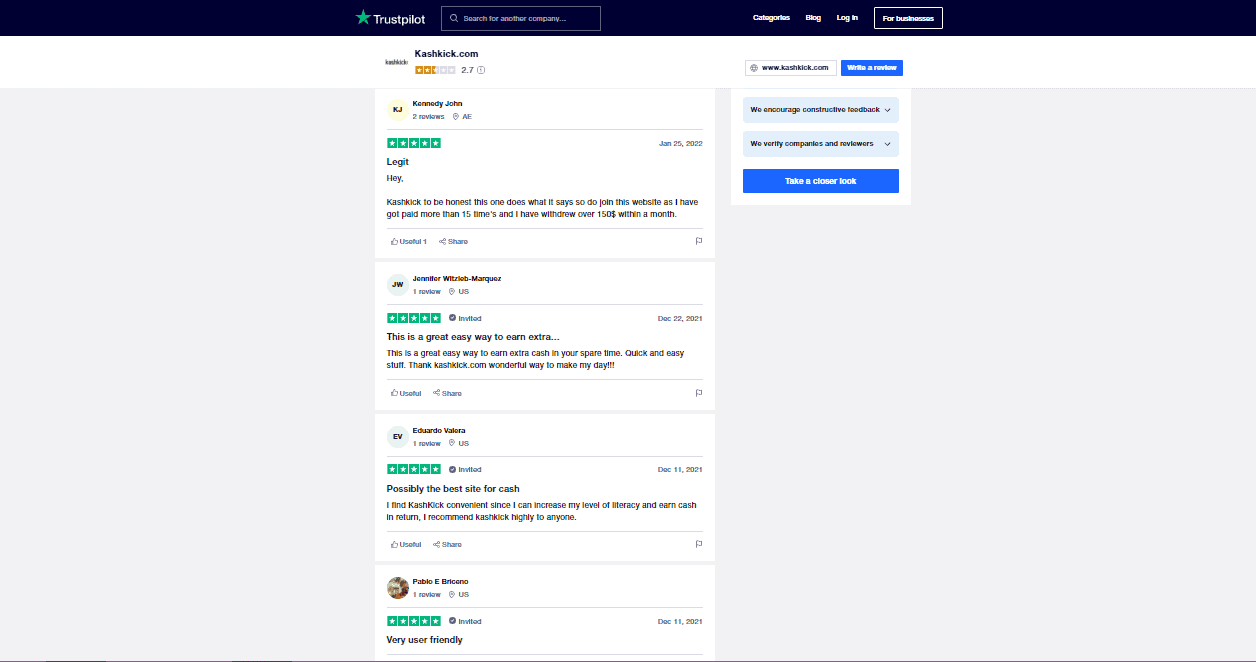Open Jennifer Witzleb-Marquez's JW avatar
Image resolution: width=1256 pixels, height=662 pixels.
pos(397,285)
